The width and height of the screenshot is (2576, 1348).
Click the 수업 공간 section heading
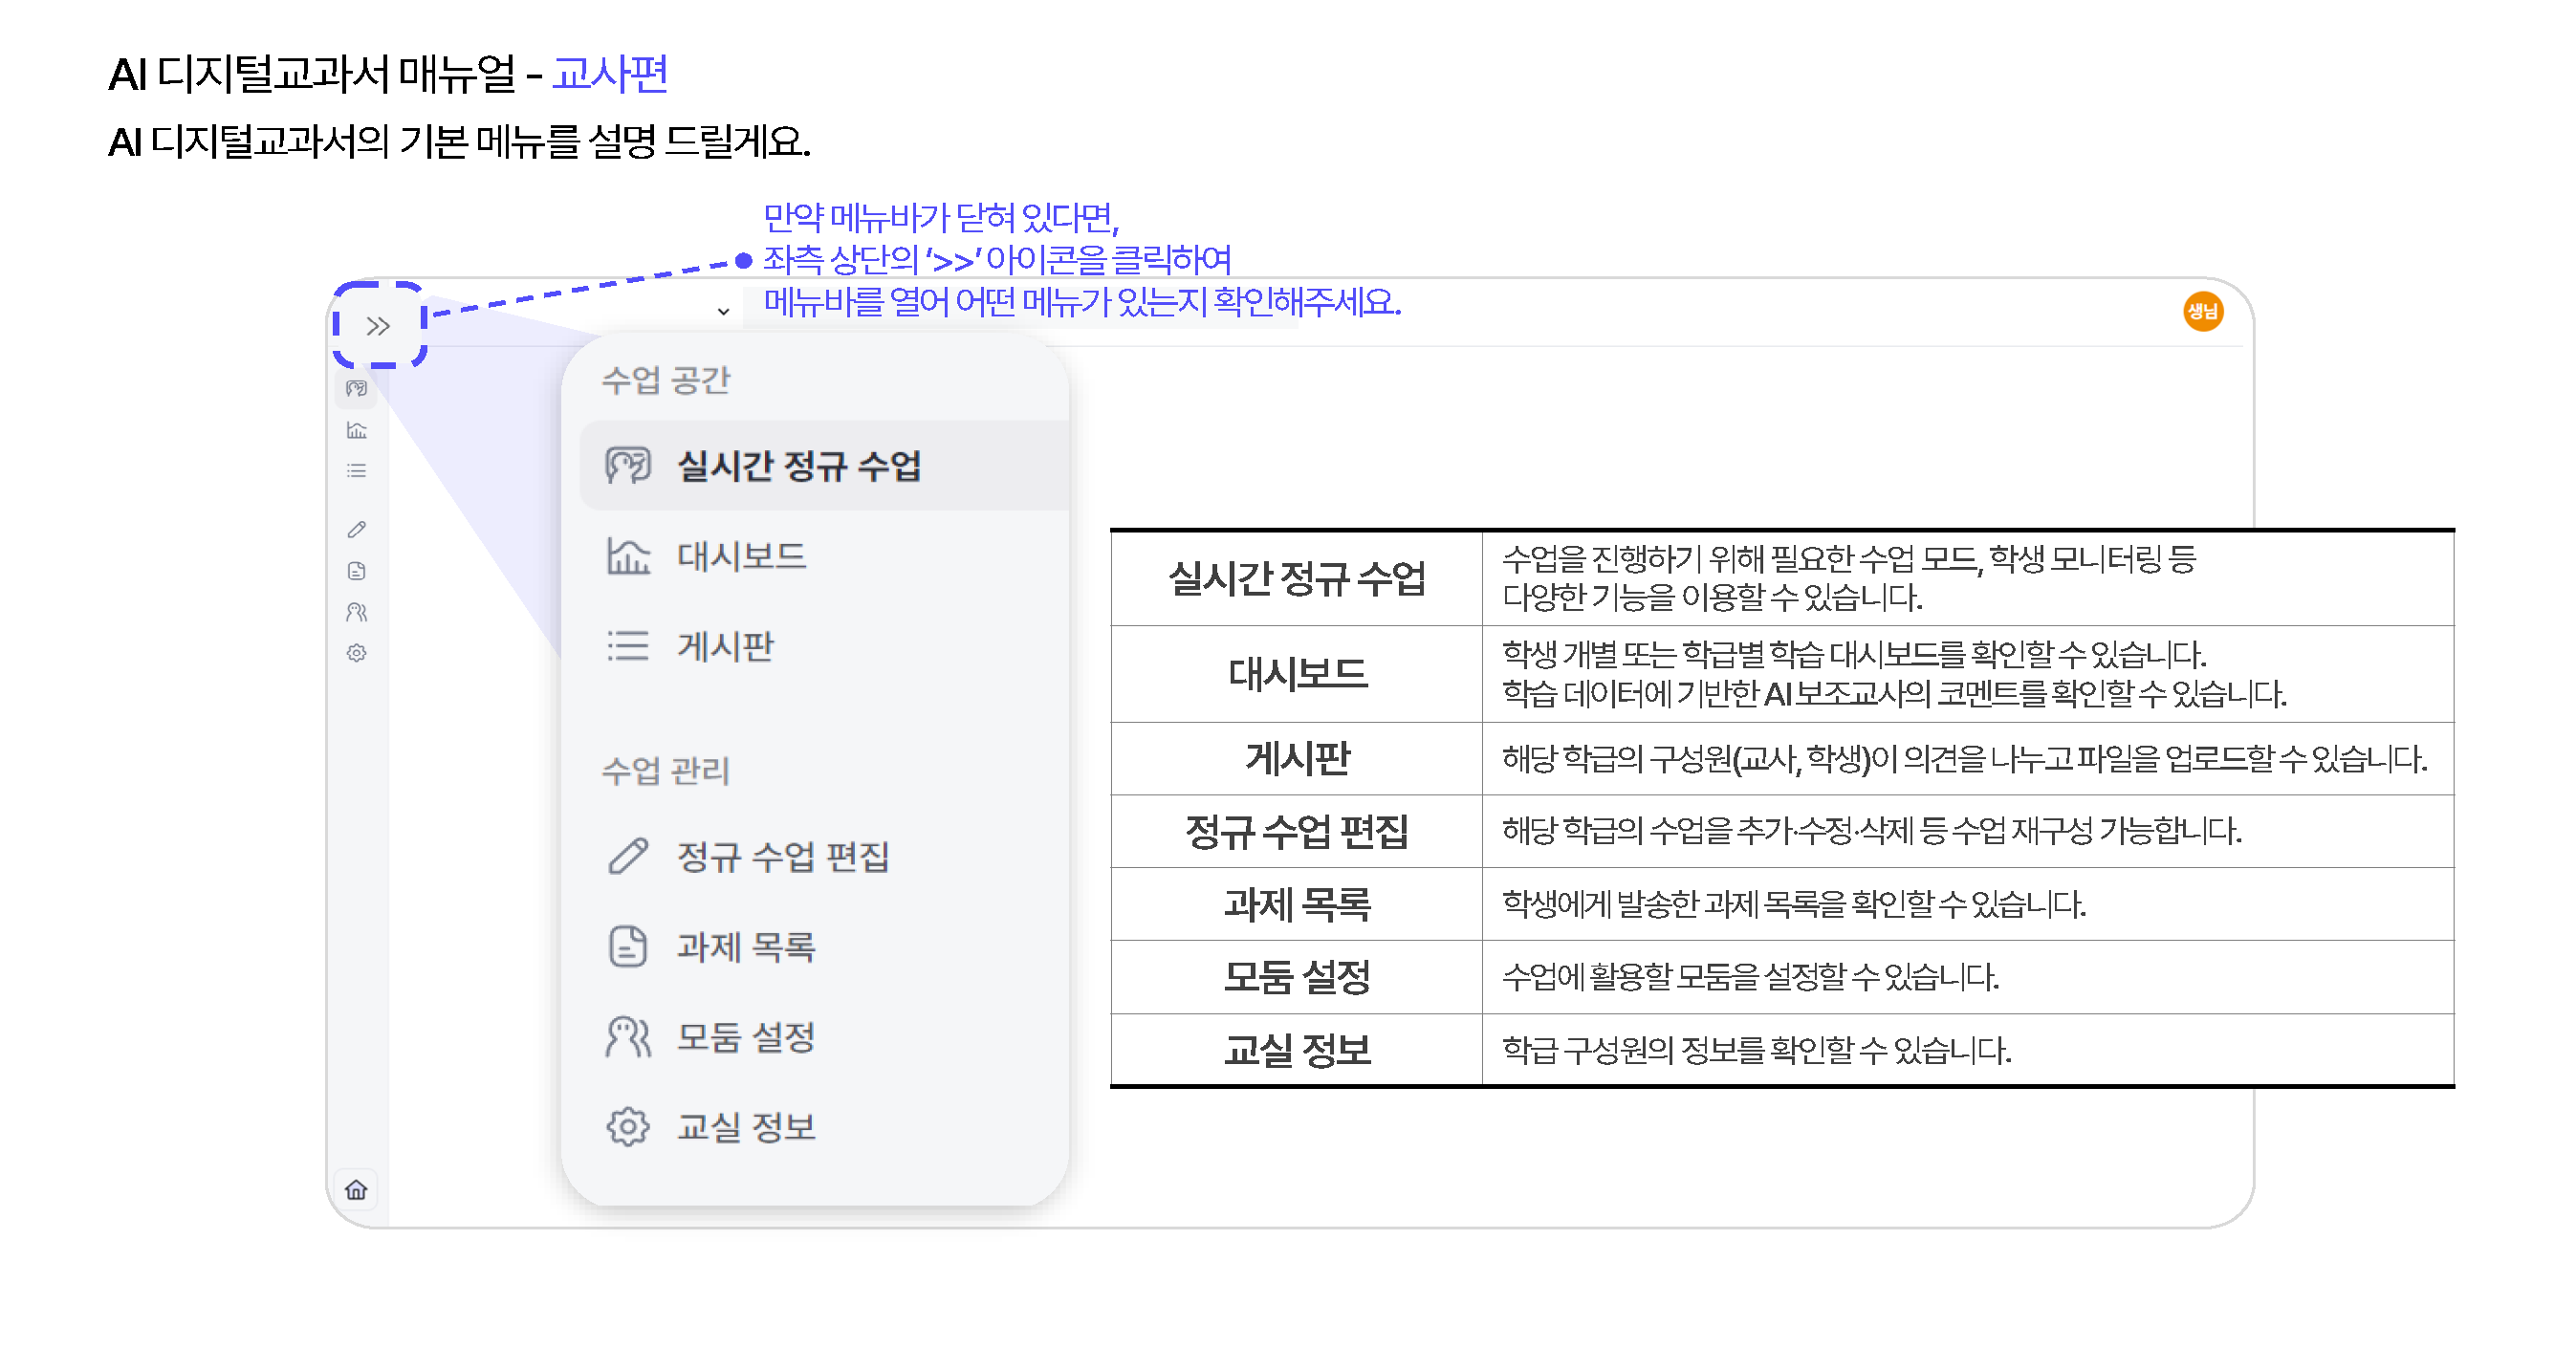[666, 380]
